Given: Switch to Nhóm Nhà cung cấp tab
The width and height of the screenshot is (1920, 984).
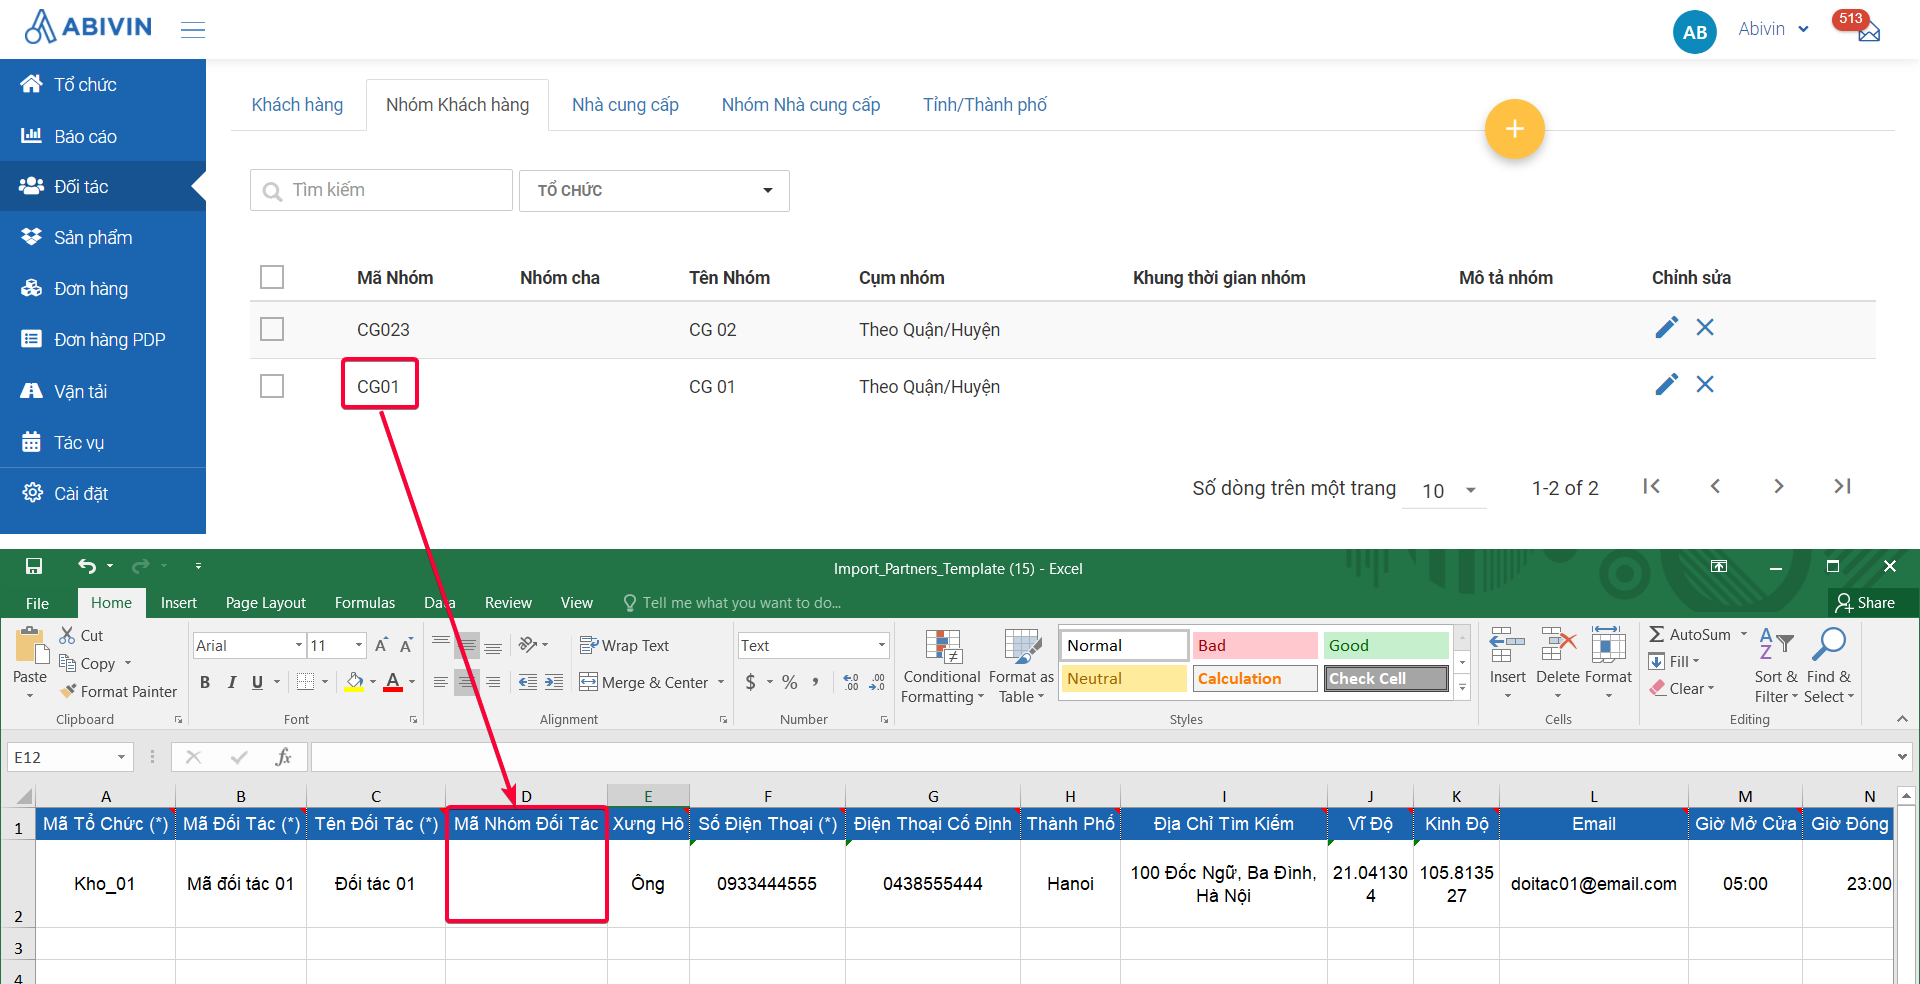Looking at the screenshot, I should [x=801, y=105].
